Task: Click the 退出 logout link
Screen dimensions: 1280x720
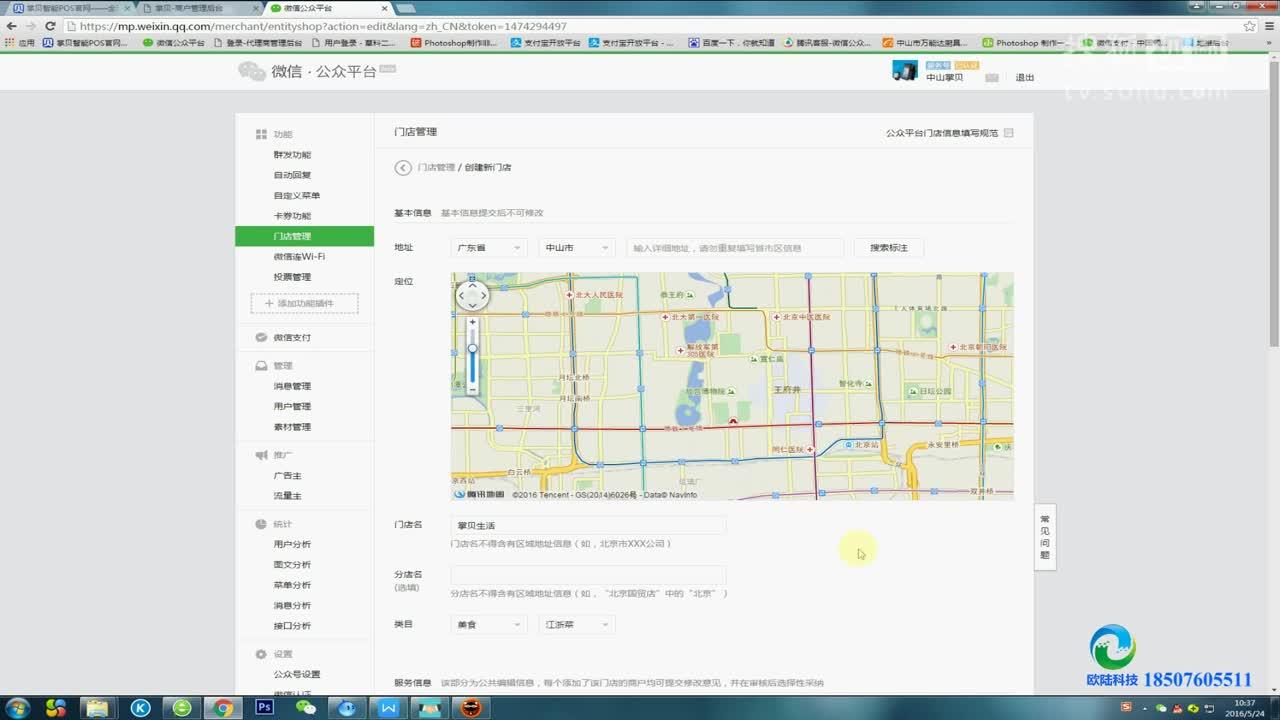Action: (1024, 77)
